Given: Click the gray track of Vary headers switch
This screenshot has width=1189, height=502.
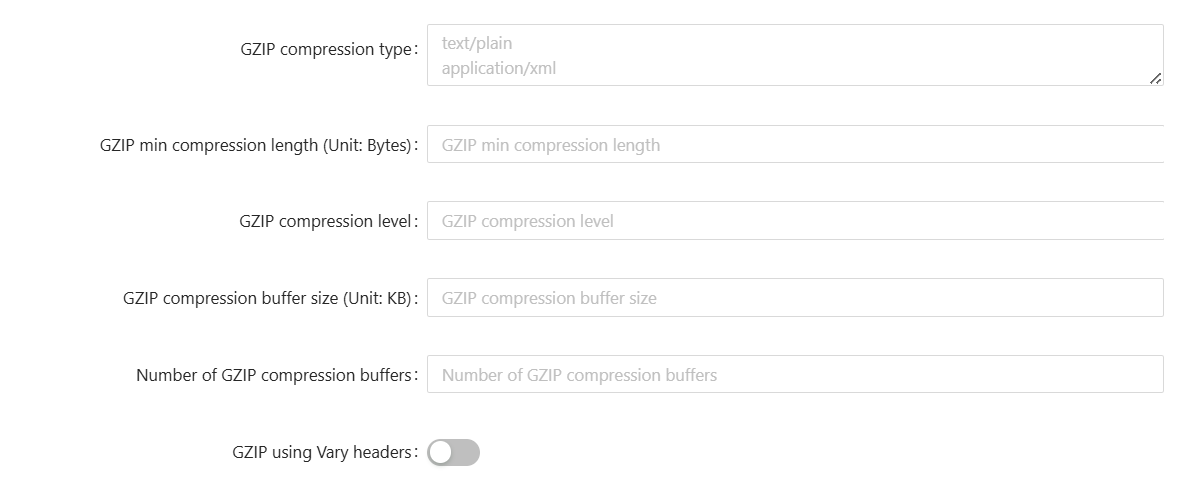Looking at the screenshot, I should pyautogui.click(x=466, y=453).
